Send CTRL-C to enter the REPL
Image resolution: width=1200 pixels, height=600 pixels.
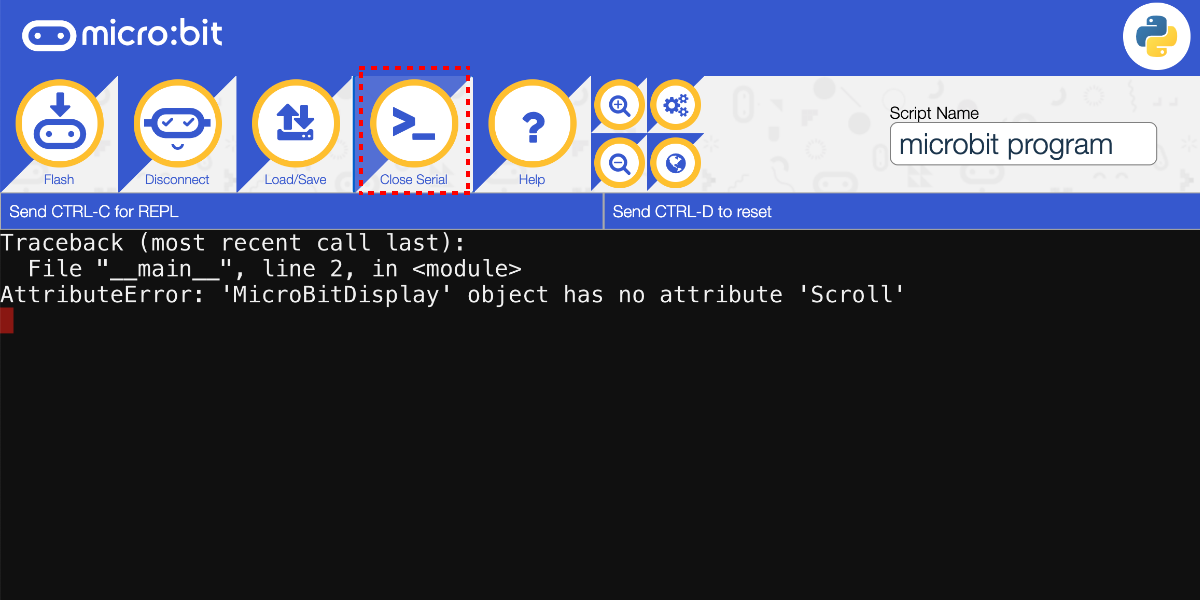pyautogui.click(x=300, y=211)
